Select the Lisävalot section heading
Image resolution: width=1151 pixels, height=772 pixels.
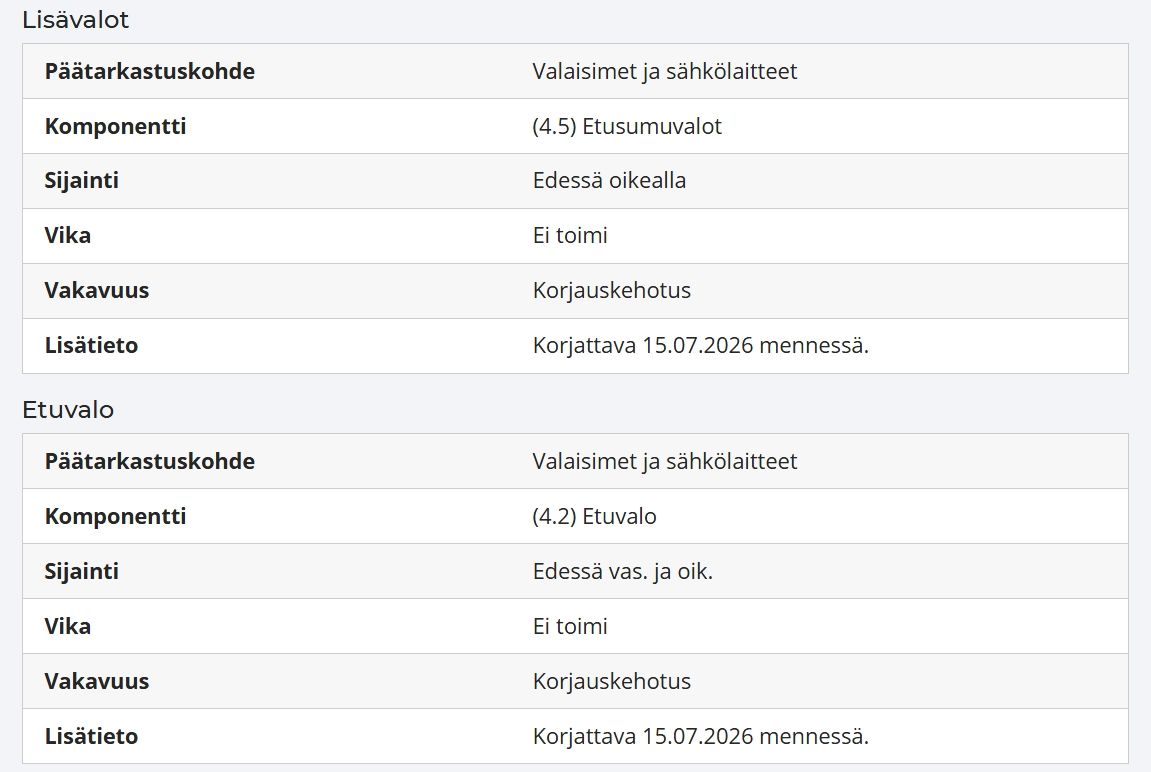coord(76,20)
